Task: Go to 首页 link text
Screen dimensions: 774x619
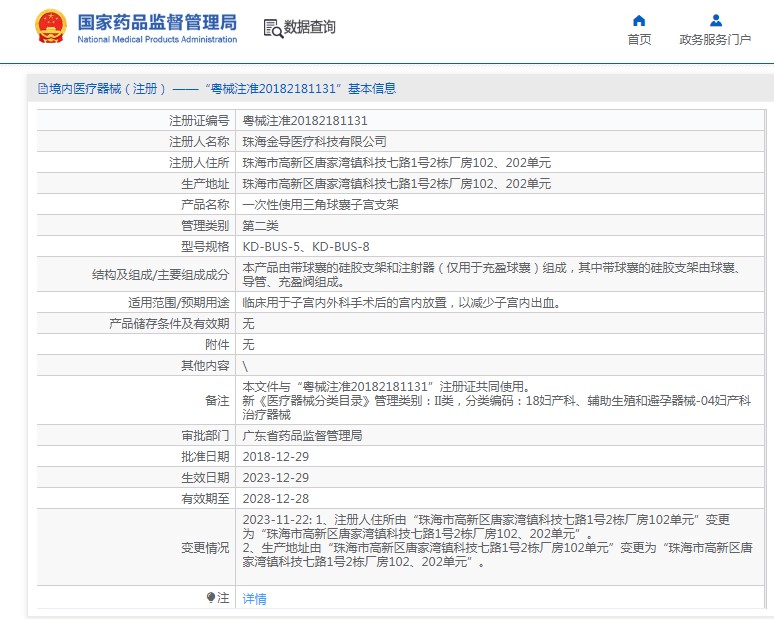Action: [639, 39]
